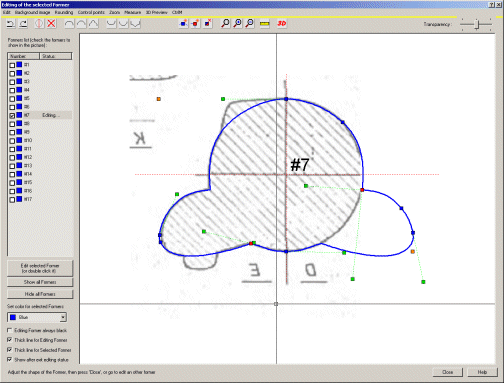The image size is (504, 383).
Task: Select the first lower rounding shape icon
Action: pyautogui.click(x=111, y=23)
